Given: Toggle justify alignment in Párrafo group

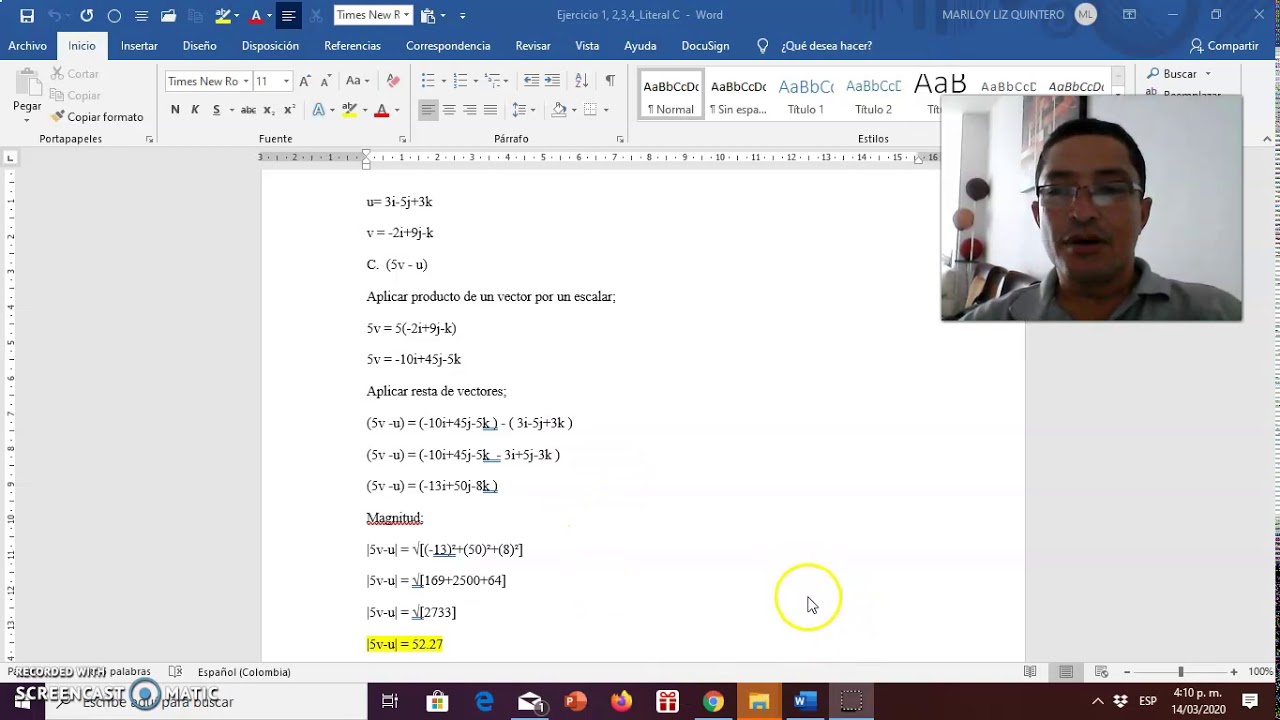Looking at the screenshot, I should pyautogui.click(x=490, y=110).
